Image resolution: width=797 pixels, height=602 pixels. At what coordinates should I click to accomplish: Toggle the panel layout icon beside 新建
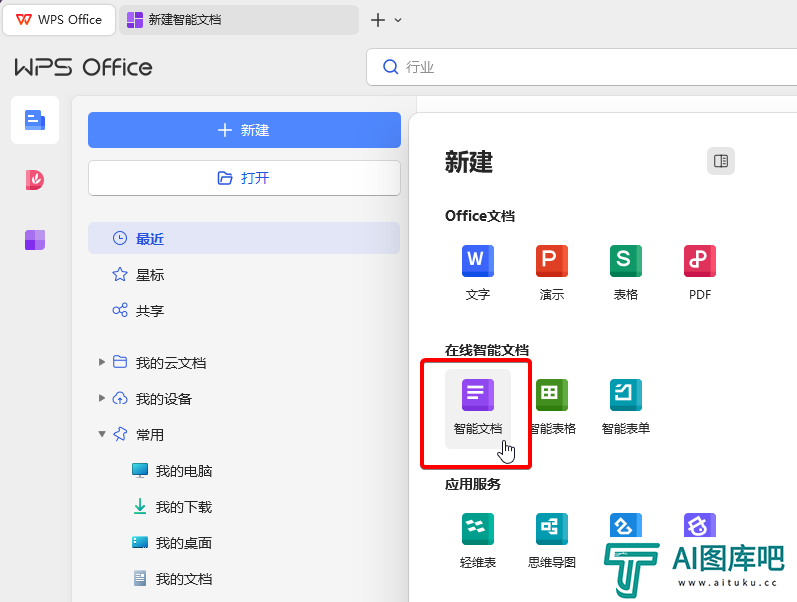(x=721, y=161)
